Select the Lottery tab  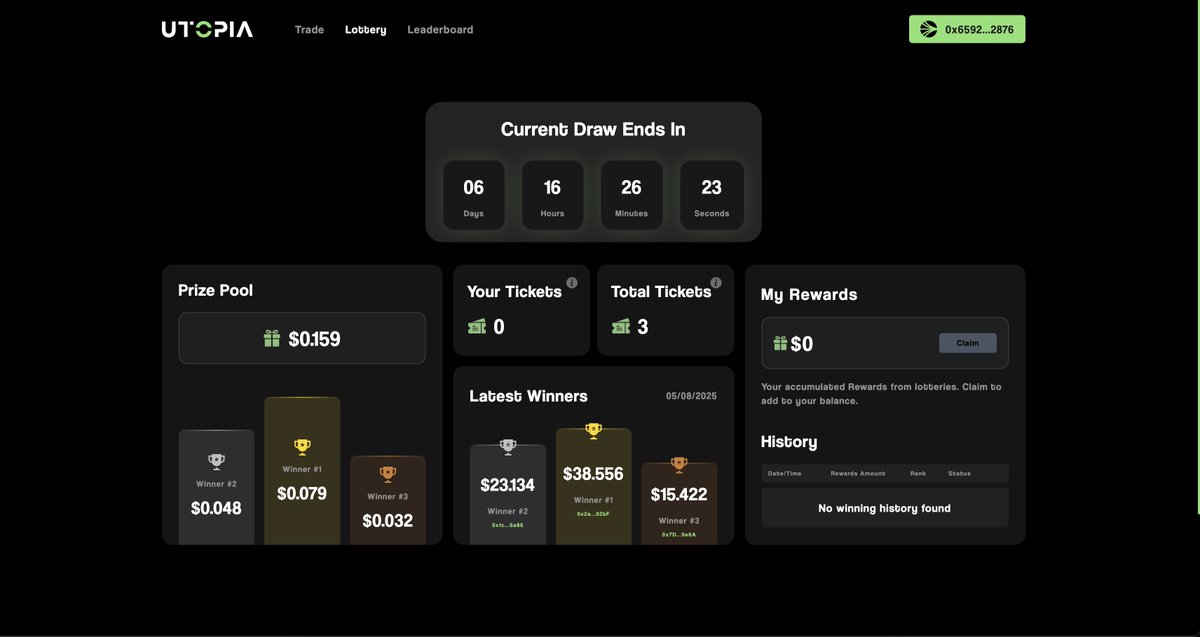pos(366,30)
